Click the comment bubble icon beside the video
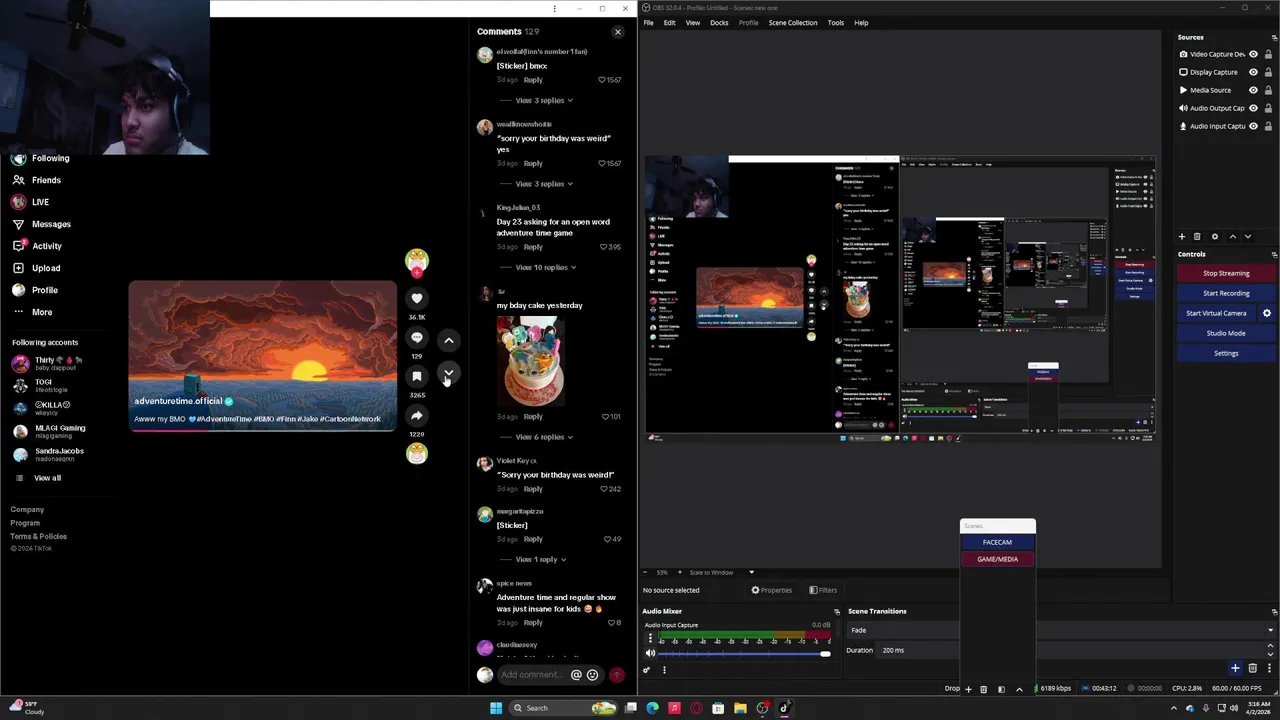Image resolution: width=1280 pixels, height=720 pixels. click(417, 337)
